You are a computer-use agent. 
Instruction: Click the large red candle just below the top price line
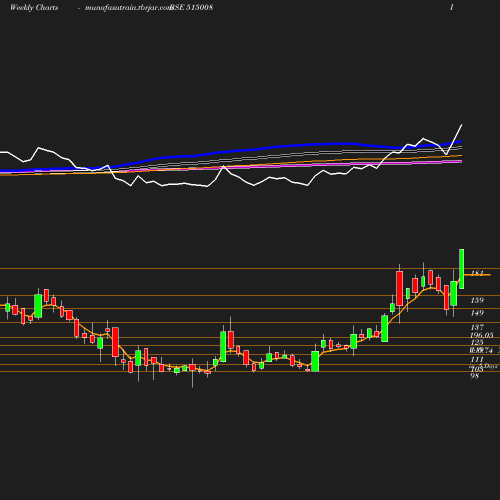399,288
